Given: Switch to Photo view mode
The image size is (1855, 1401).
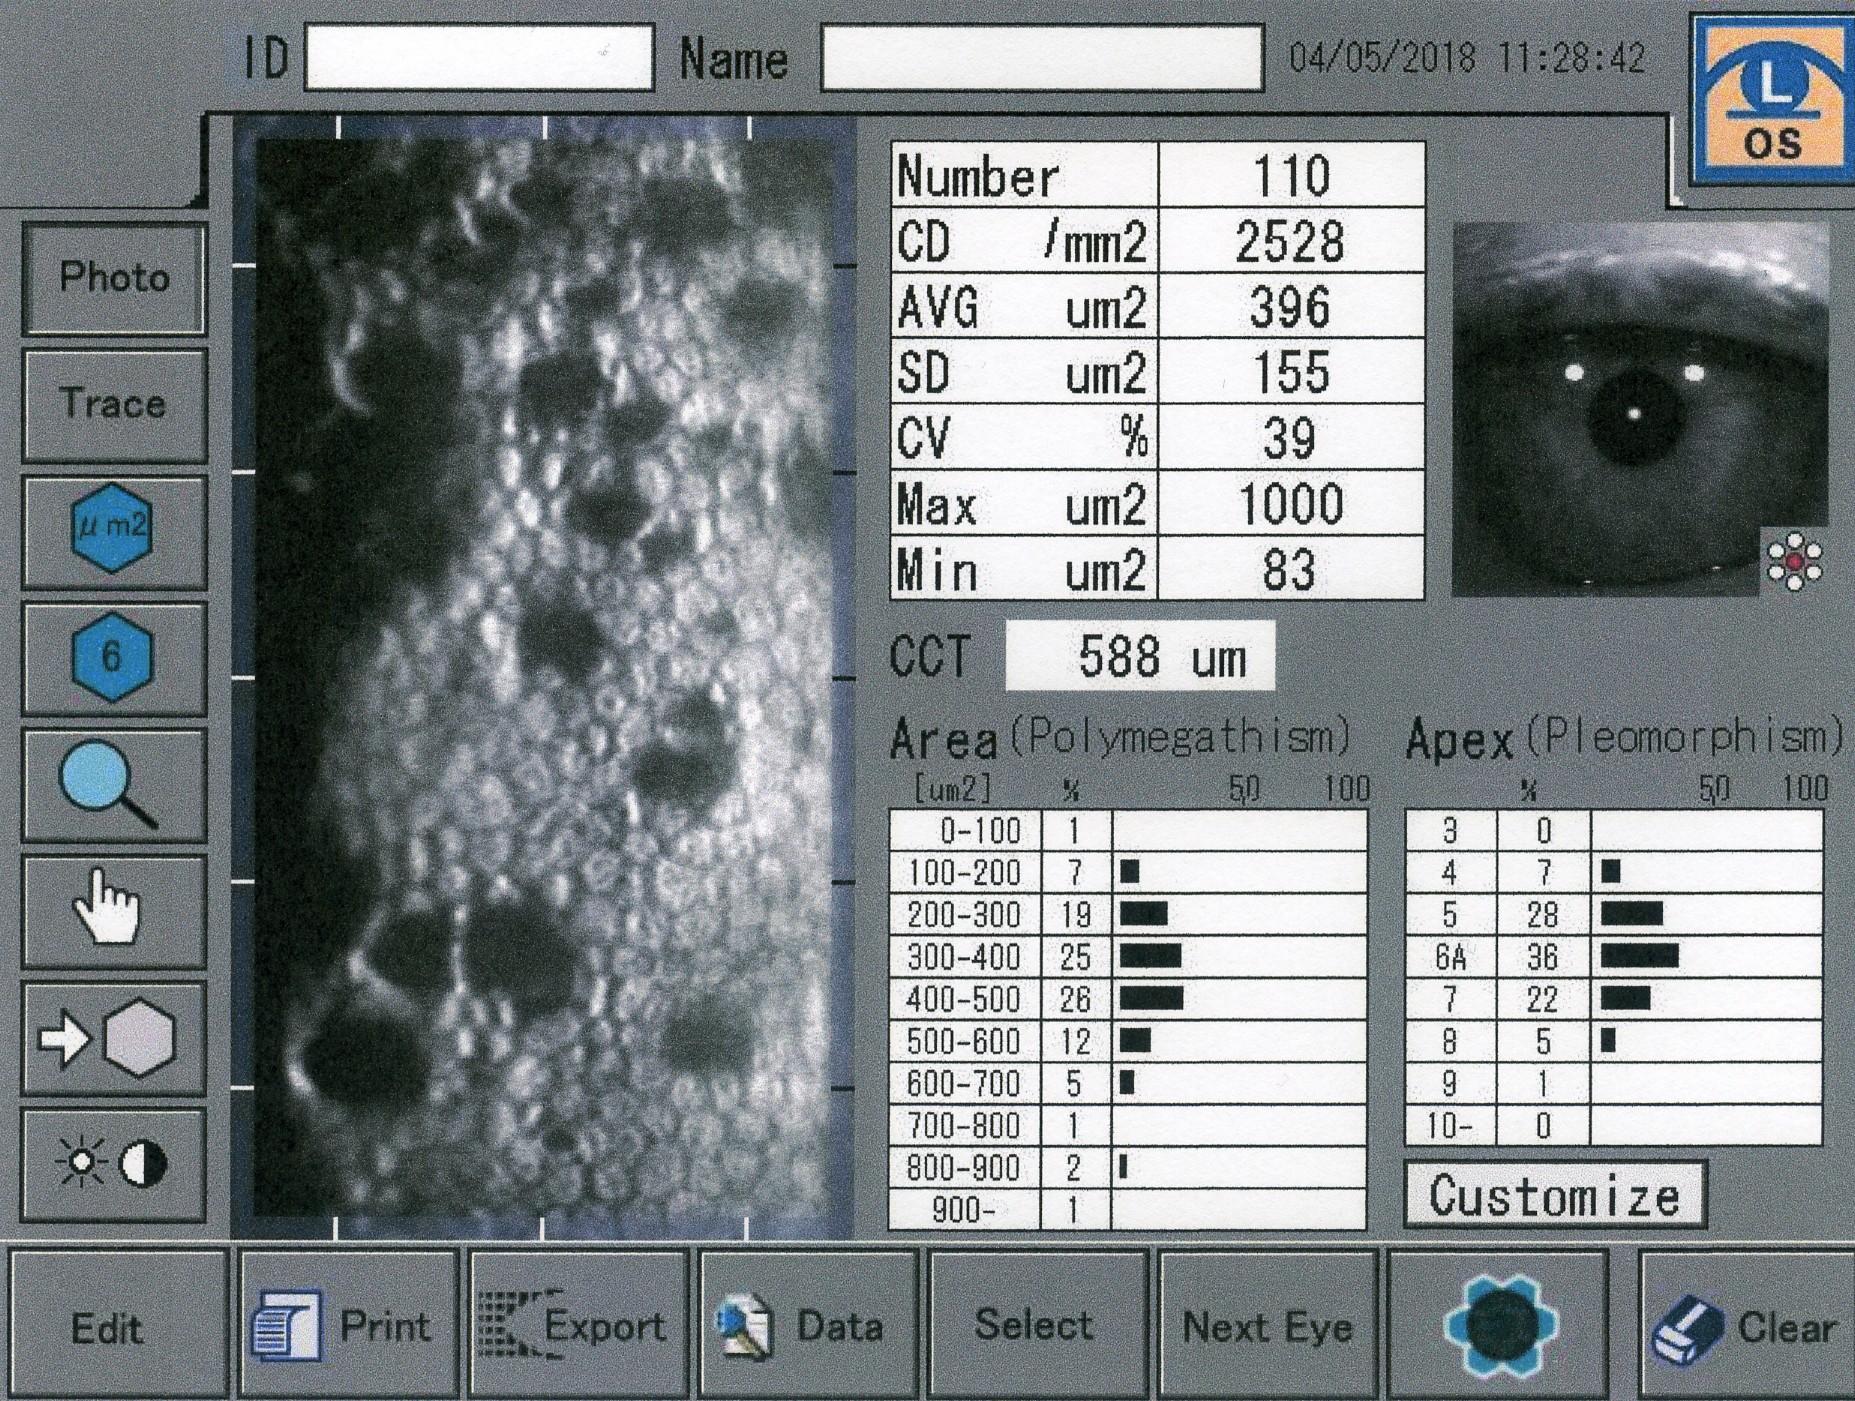Looking at the screenshot, I should 113,278.
